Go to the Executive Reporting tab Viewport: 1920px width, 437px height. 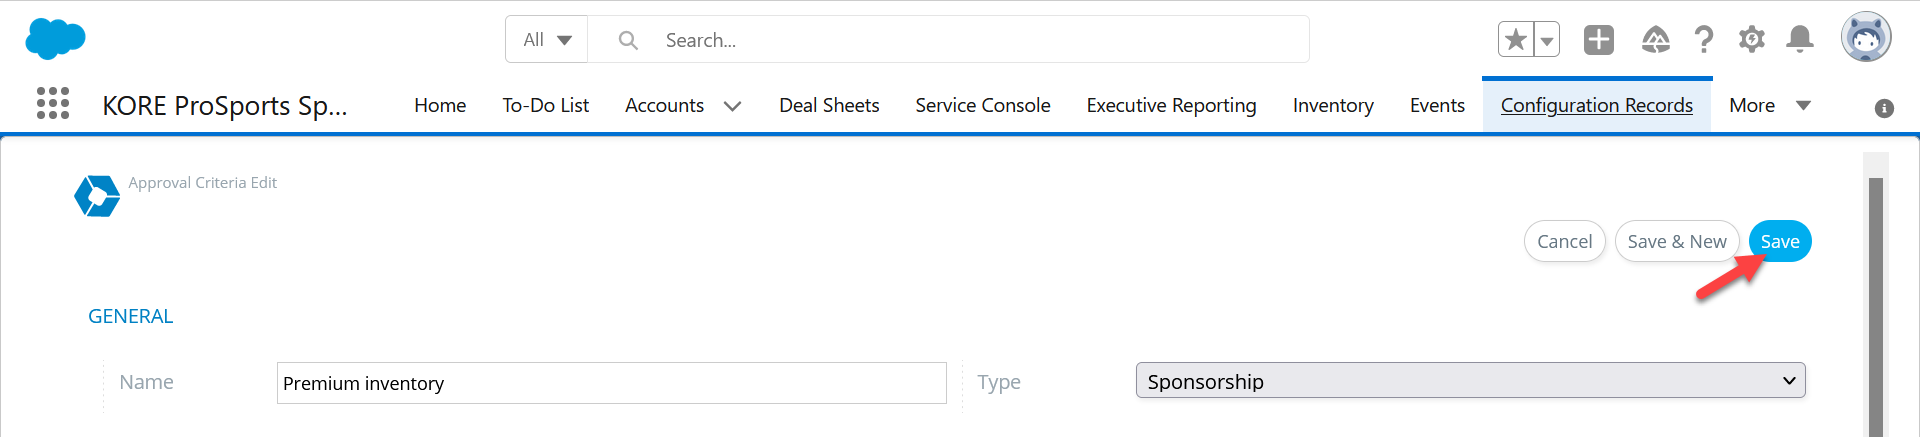(x=1171, y=105)
